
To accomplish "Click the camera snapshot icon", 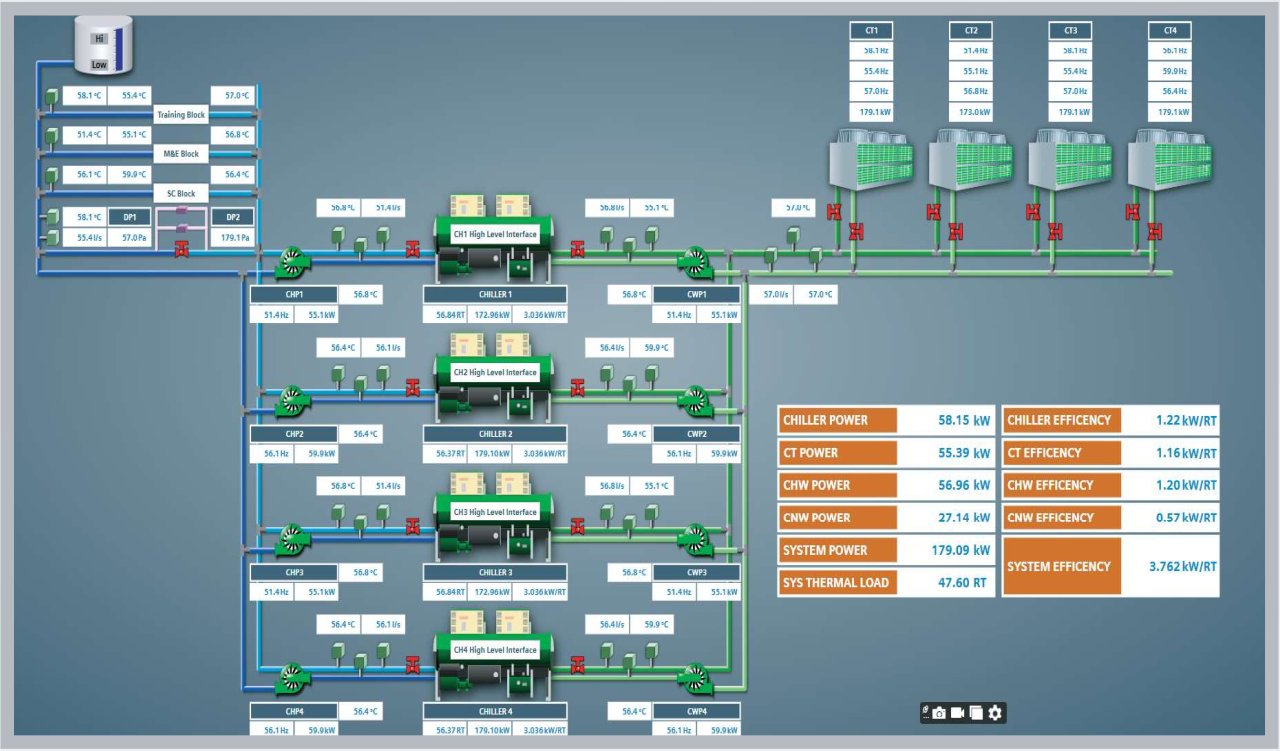I will pos(939,713).
